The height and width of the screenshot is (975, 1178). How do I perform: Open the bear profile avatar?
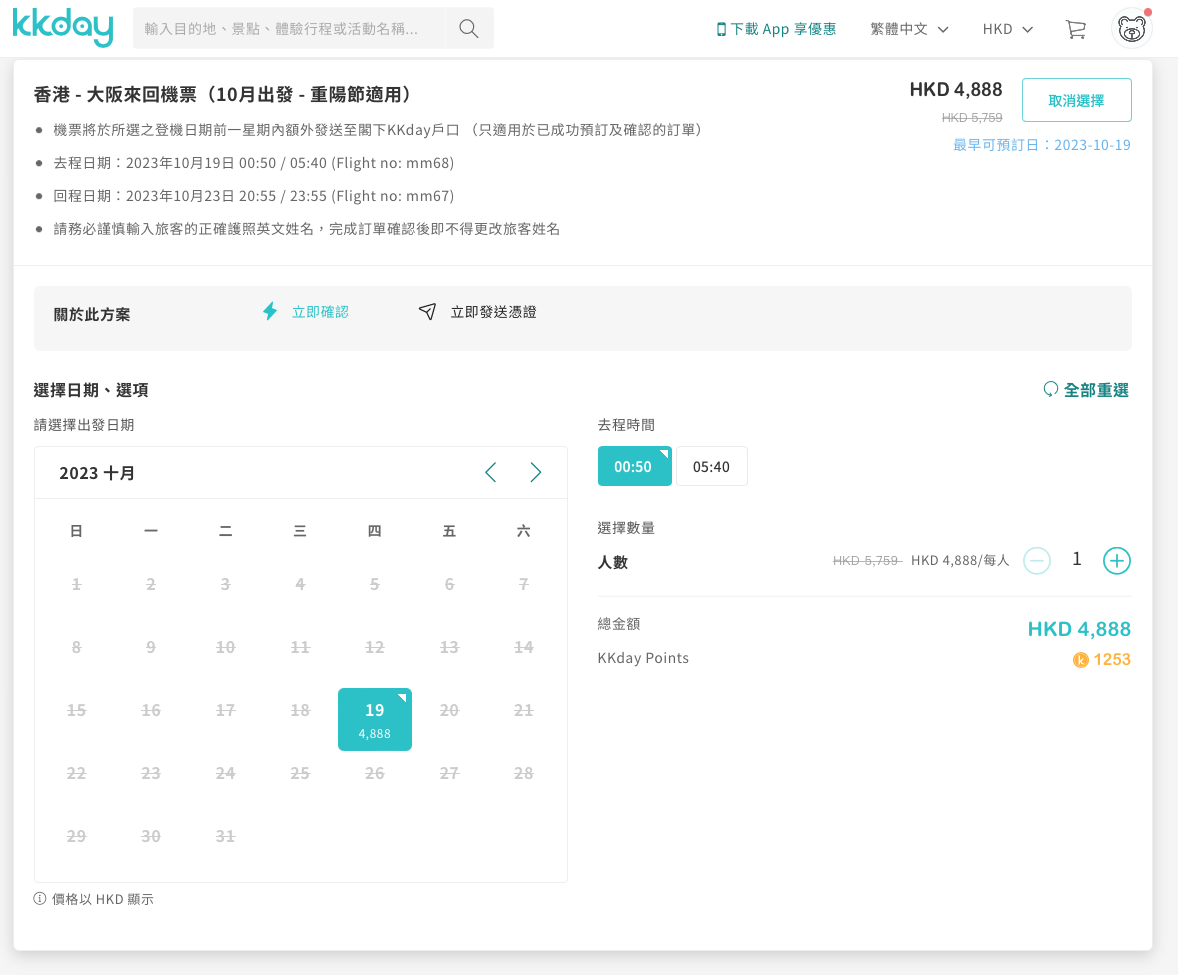(1131, 29)
